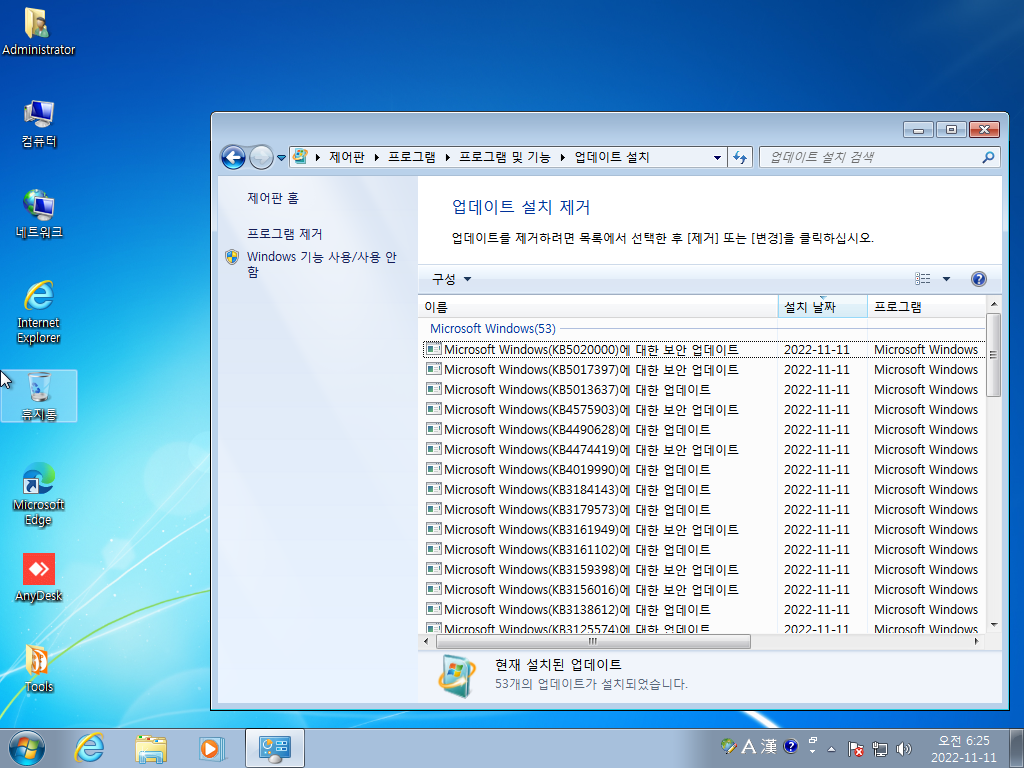This screenshot has width=1024, height=768.
Task: Expand the breadcrumb arrow after 프로그램
Action: tap(448, 157)
